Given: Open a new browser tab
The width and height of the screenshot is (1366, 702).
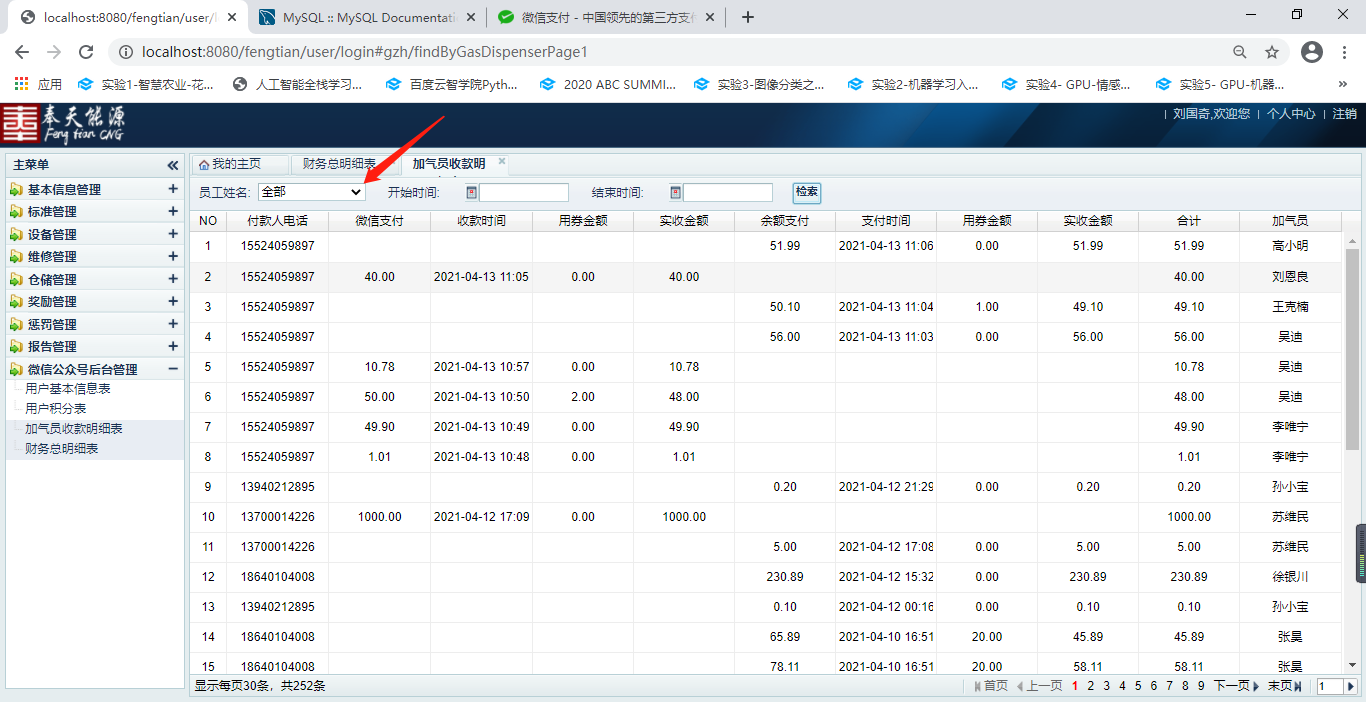Looking at the screenshot, I should 748,17.
